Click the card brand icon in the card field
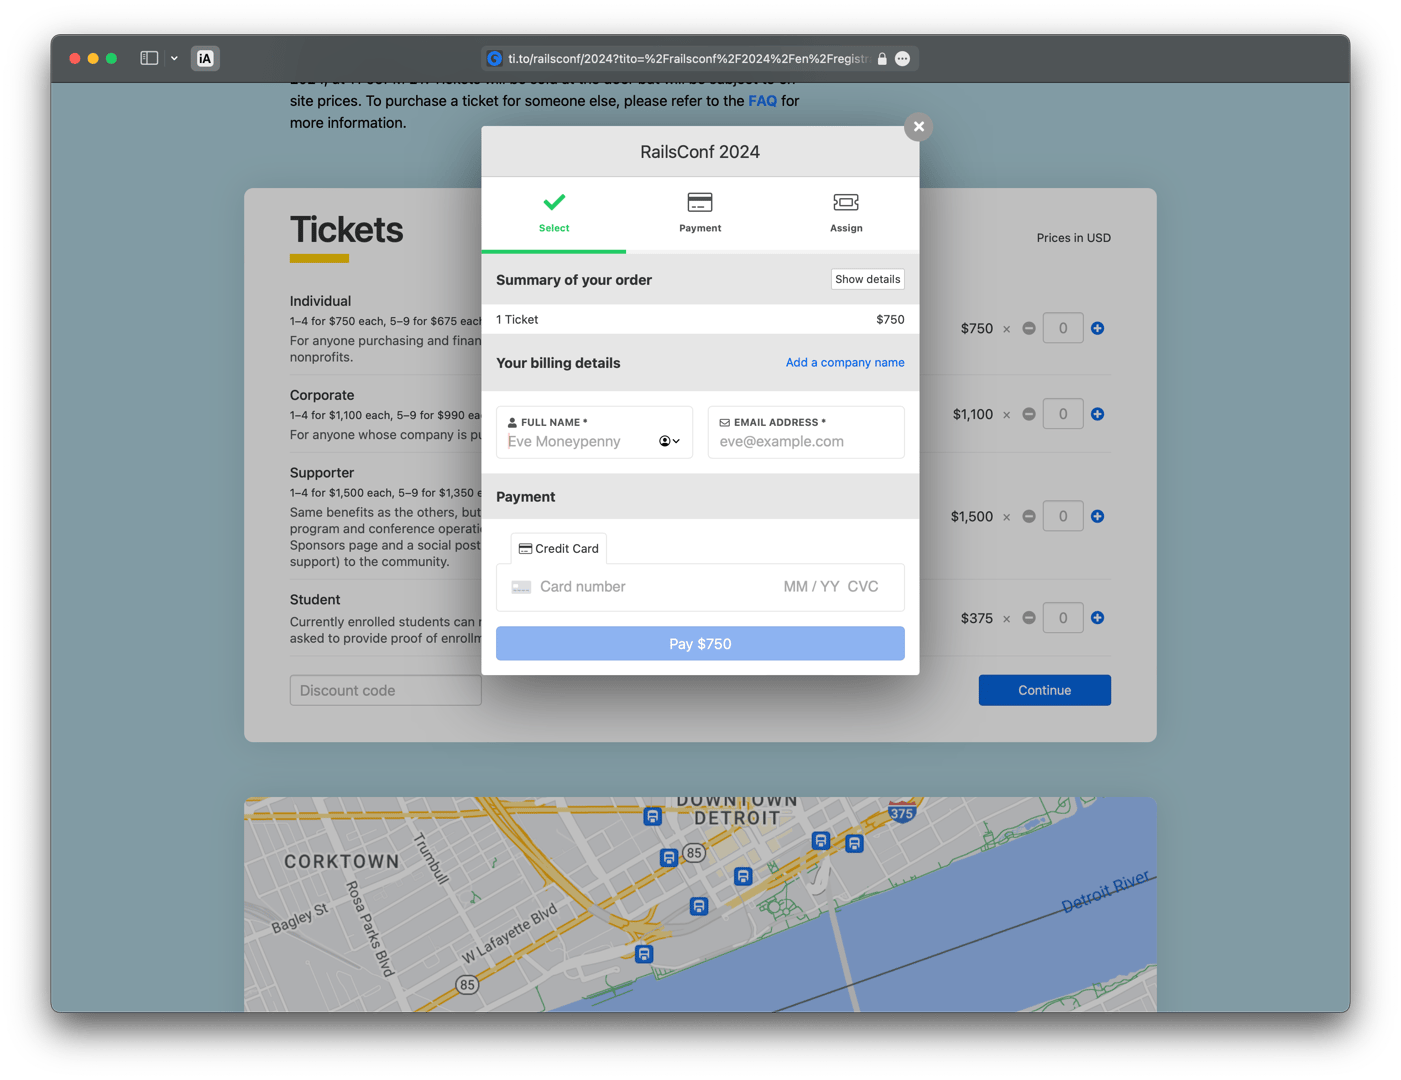This screenshot has width=1401, height=1080. point(521,587)
